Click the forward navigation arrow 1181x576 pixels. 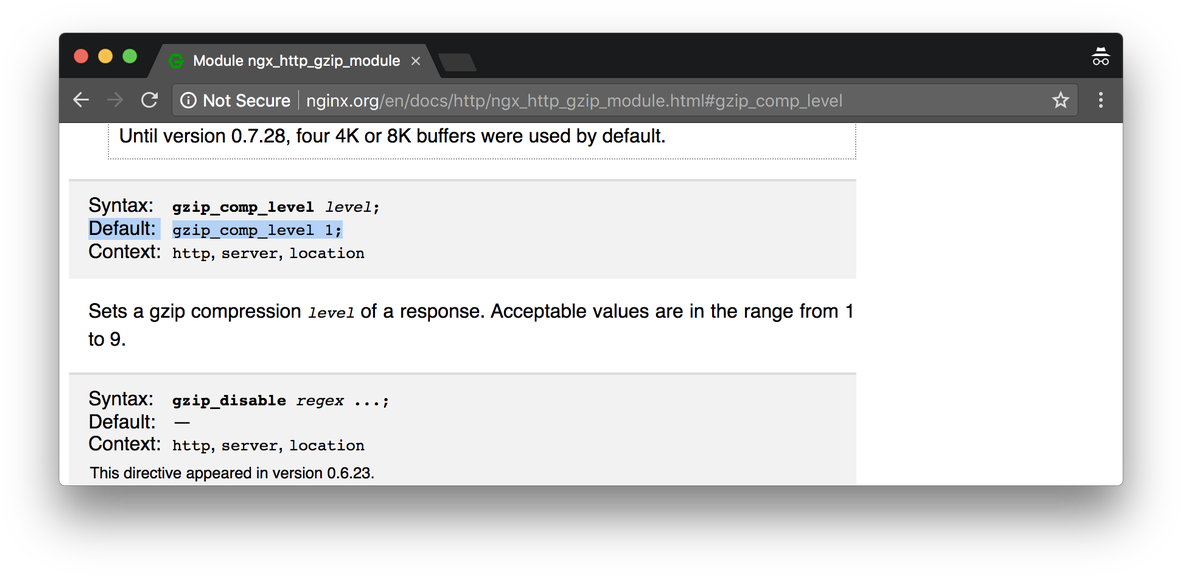click(116, 100)
